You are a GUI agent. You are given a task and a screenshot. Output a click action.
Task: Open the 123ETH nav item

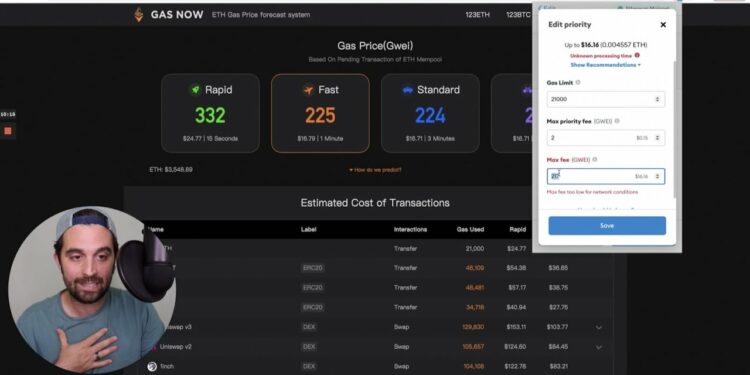tap(478, 15)
